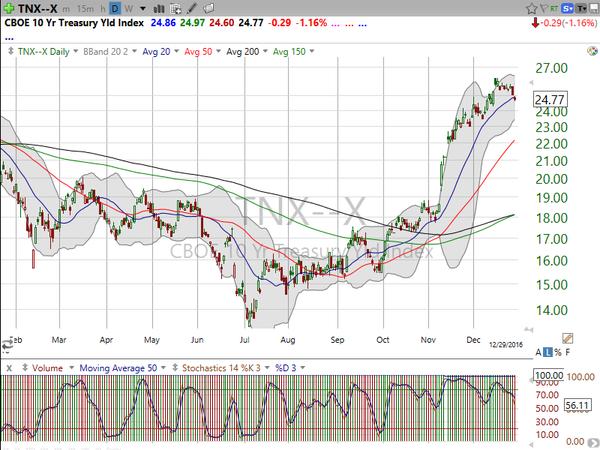Click the X to close the Volume pane
The width and height of the screenshot is (600, 450).
click(9, 368)
